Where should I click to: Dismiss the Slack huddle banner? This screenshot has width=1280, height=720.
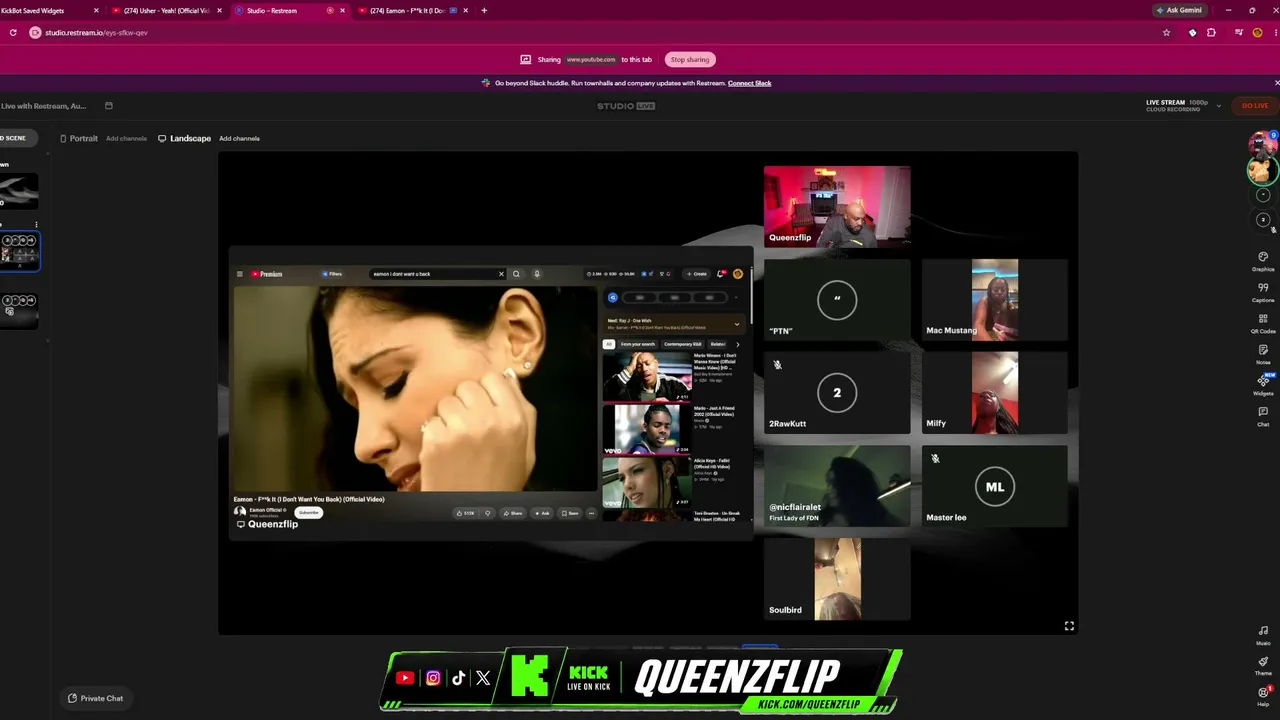point(1276,83)
